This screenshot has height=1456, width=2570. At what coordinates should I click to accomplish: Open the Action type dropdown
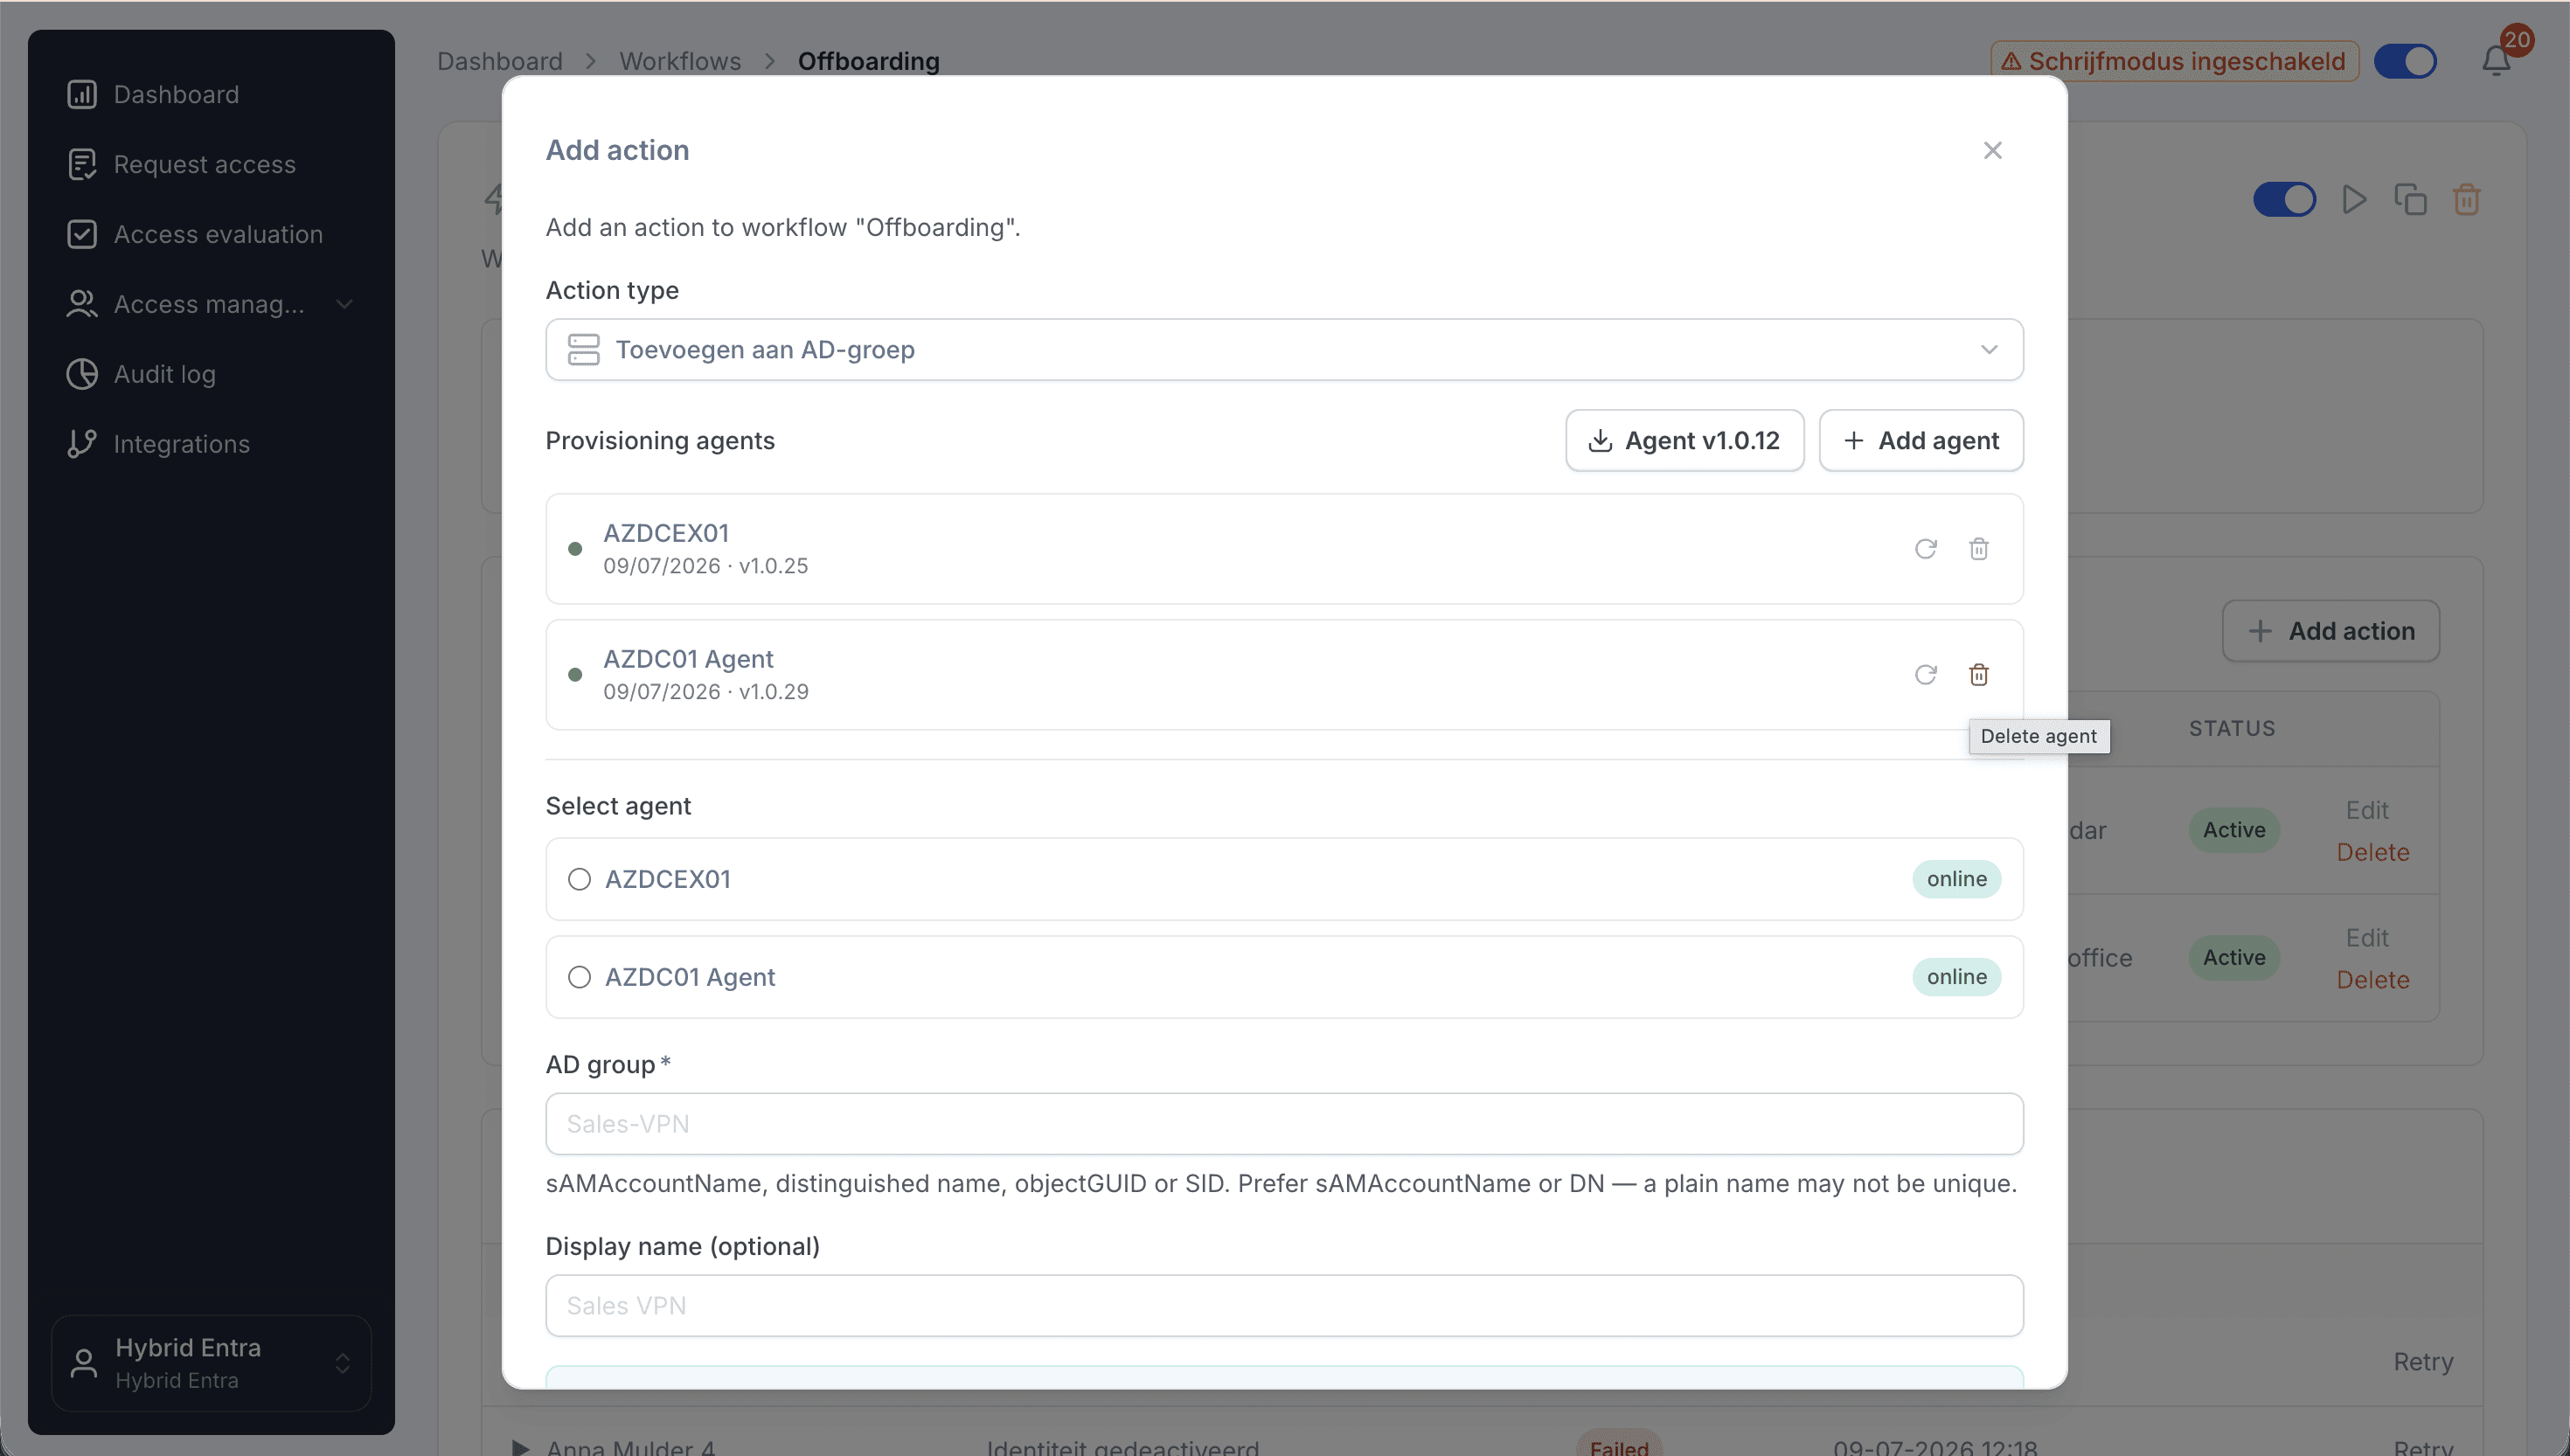click(1284, 350)
